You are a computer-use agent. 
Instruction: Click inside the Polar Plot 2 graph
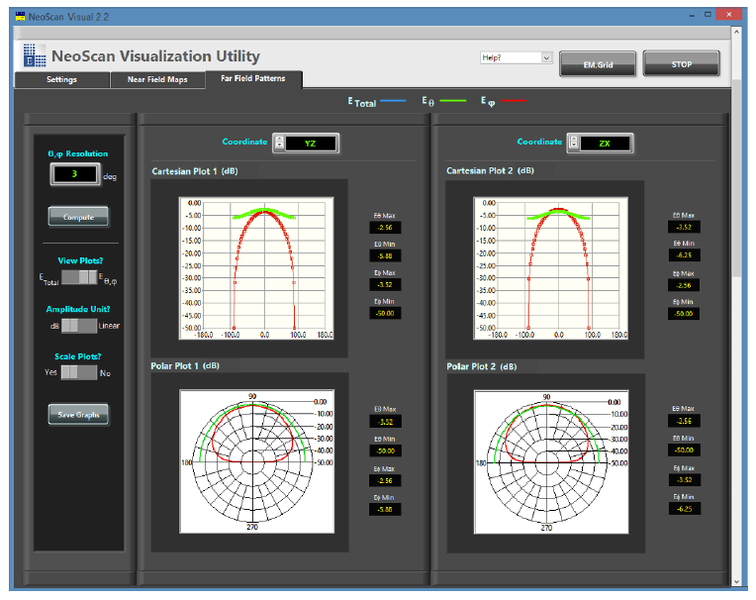tap(547, 463)
